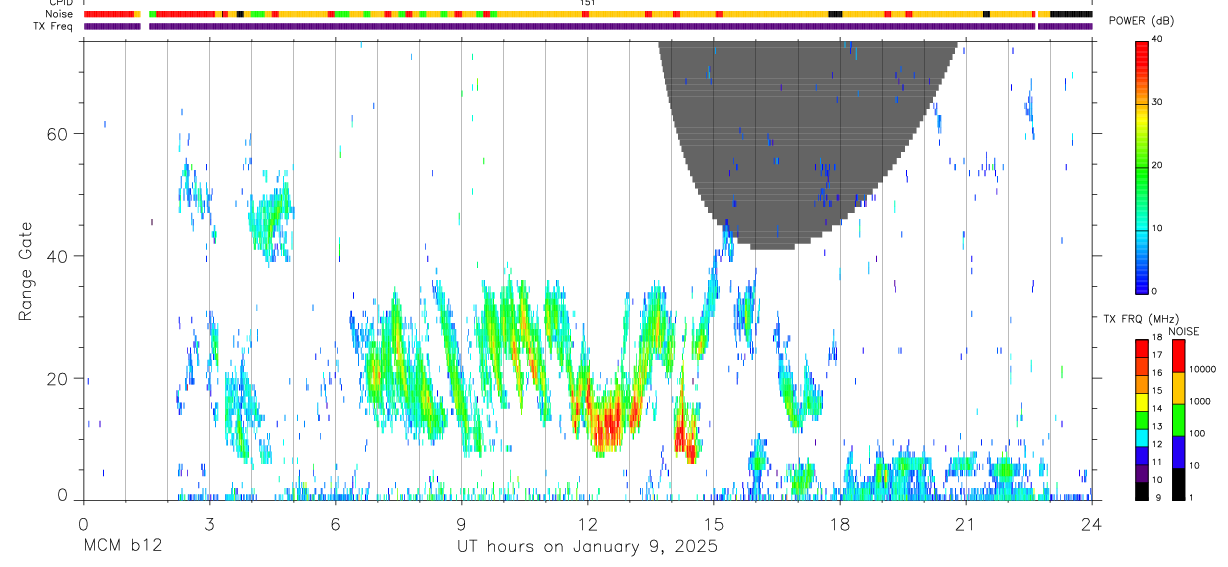This screenshot has width=1228, height=567.
Task: Click the 15 hour tick on time axis
Action: click(x=713, y=524)
